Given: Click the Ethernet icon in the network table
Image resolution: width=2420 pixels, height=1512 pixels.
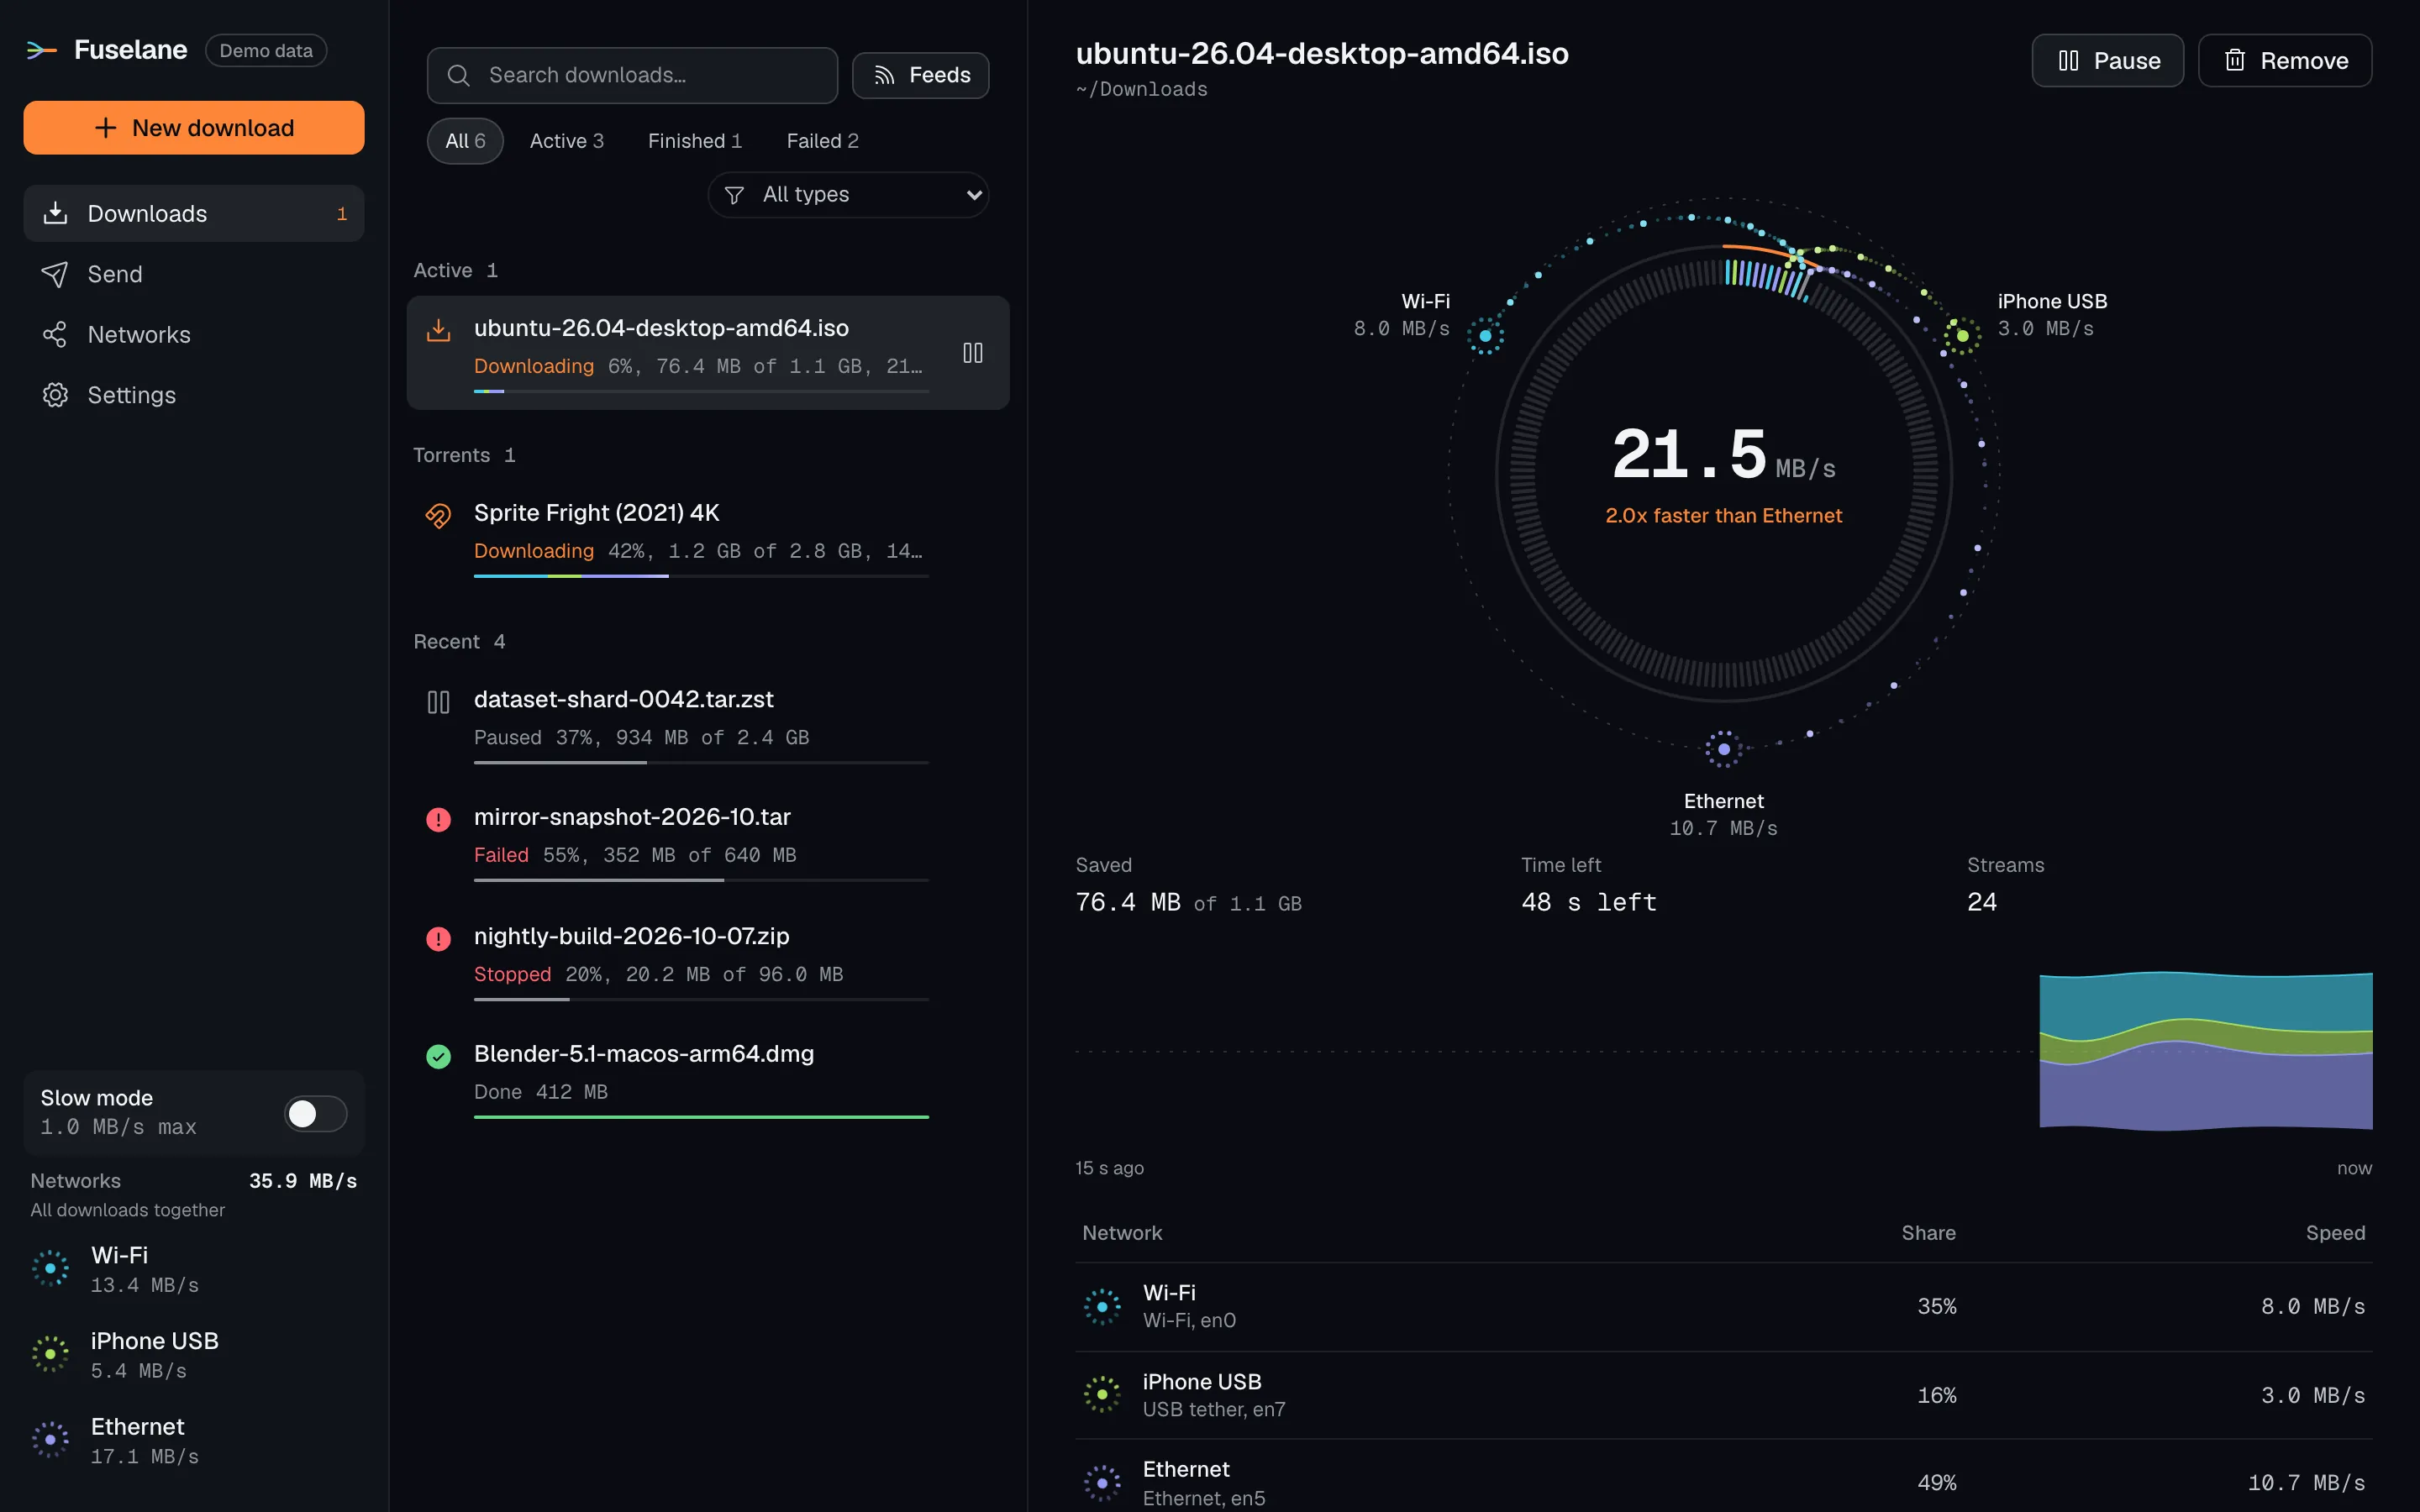Looking at the screenshot, I should pos(1102,1483).
